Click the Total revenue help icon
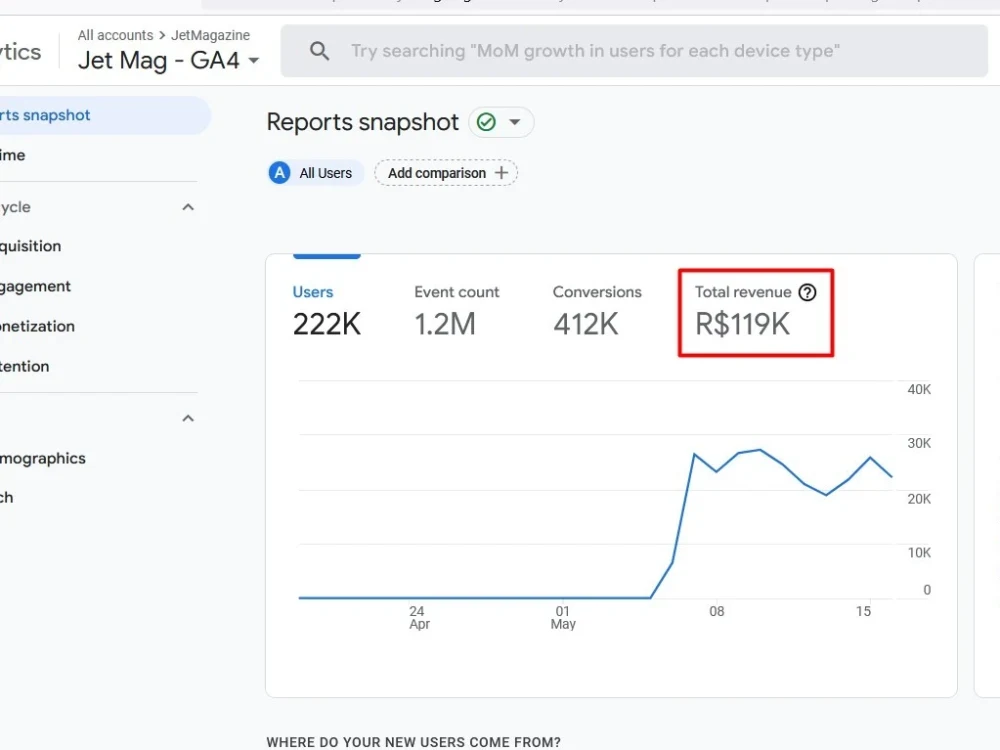Image resolution: width=1000 pixels, height=750 pixels. [x=807, y=292]
